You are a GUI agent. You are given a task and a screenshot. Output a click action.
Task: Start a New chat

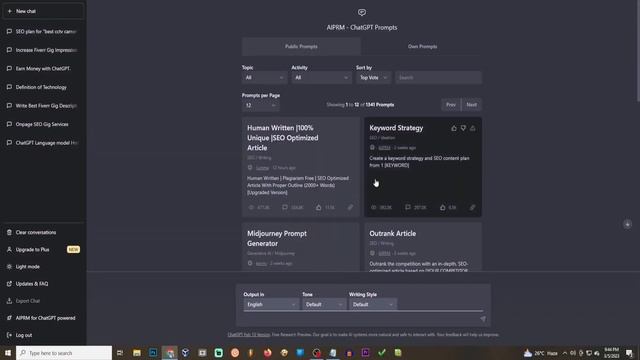coord(43,11)
